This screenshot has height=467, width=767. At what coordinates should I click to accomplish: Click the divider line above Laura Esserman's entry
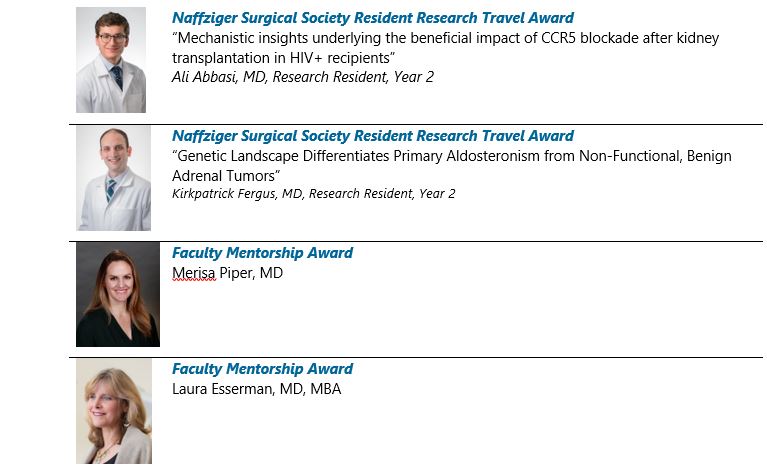[x=416, y=357]
